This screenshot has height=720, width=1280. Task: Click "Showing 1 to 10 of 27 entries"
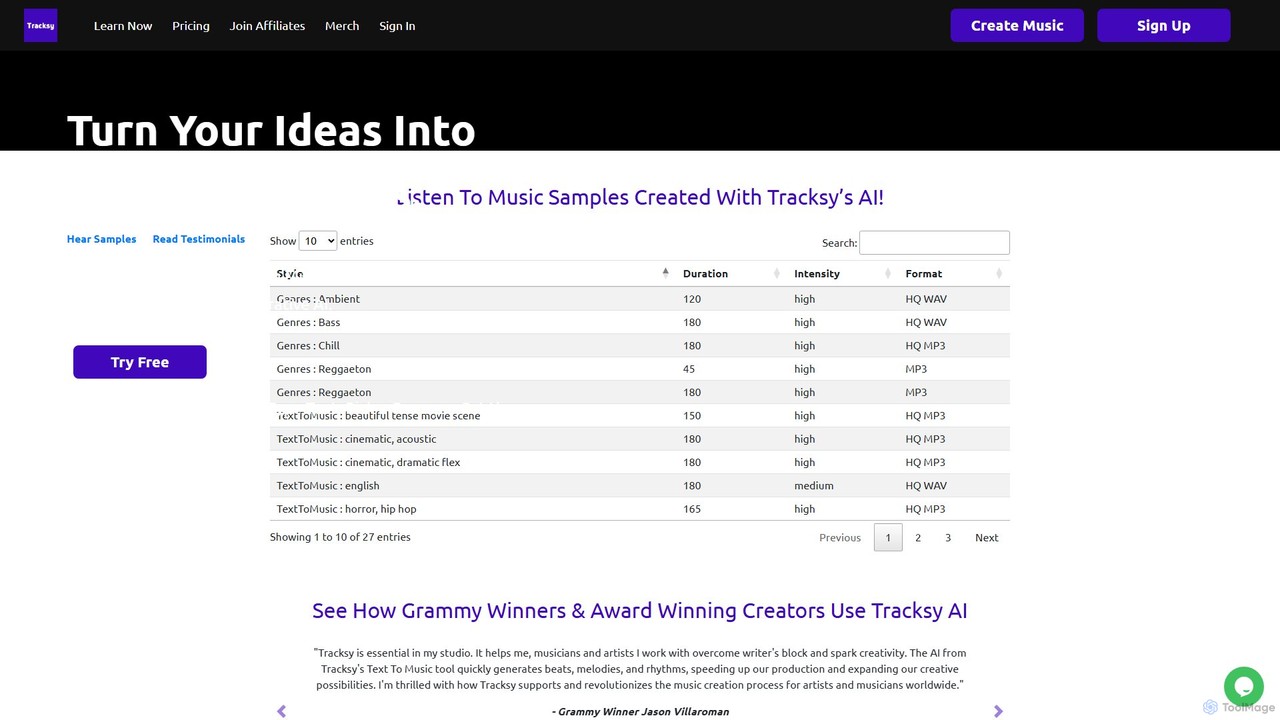tap(340, 537)
